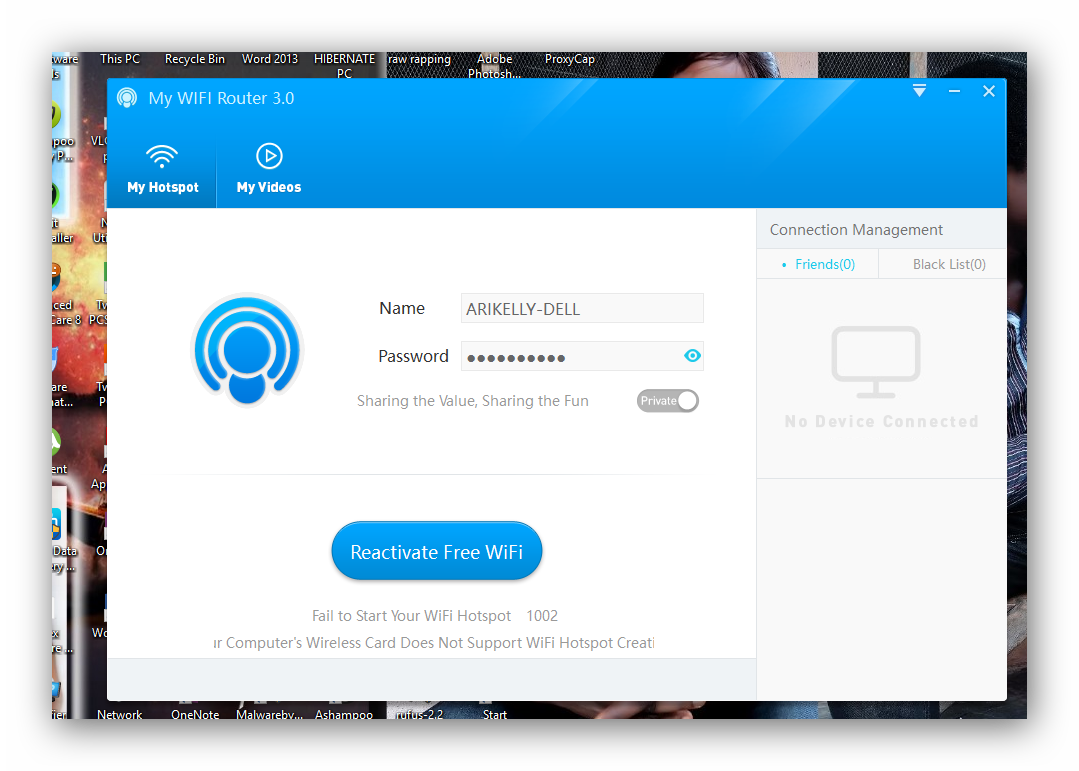Viewport: 1079px width, 771px height.
Task: Open the My Hotspot tab
Action: (162, 169)
